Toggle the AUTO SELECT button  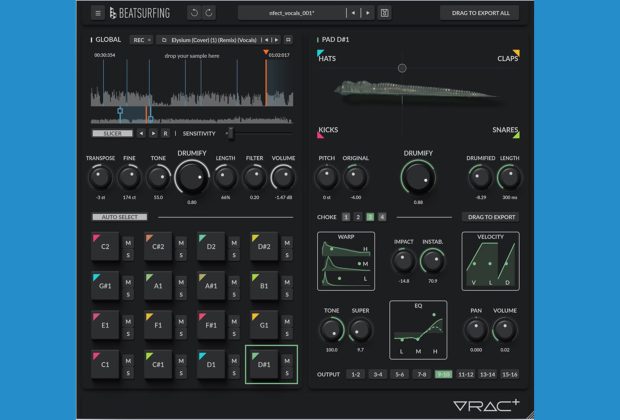tap(120, 217)
